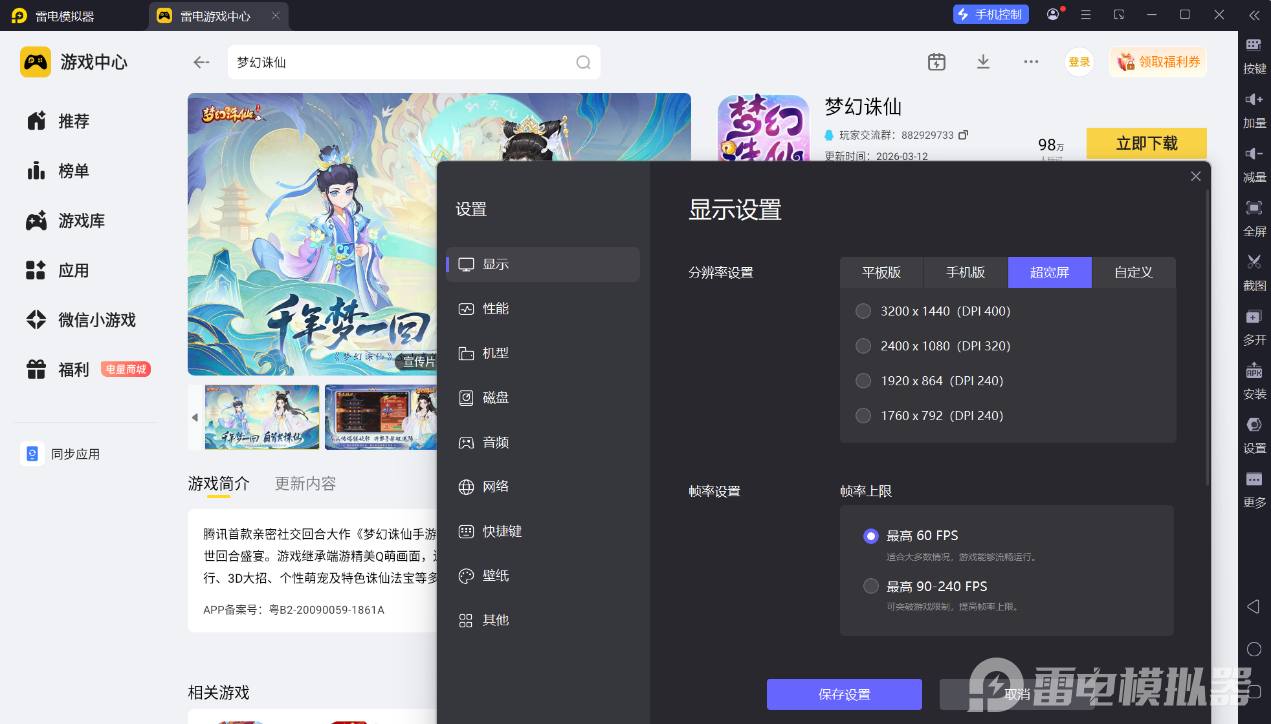1271x724 pixels.
Task: Open the three-dot more options menu
Action: tap(1031, 61)
